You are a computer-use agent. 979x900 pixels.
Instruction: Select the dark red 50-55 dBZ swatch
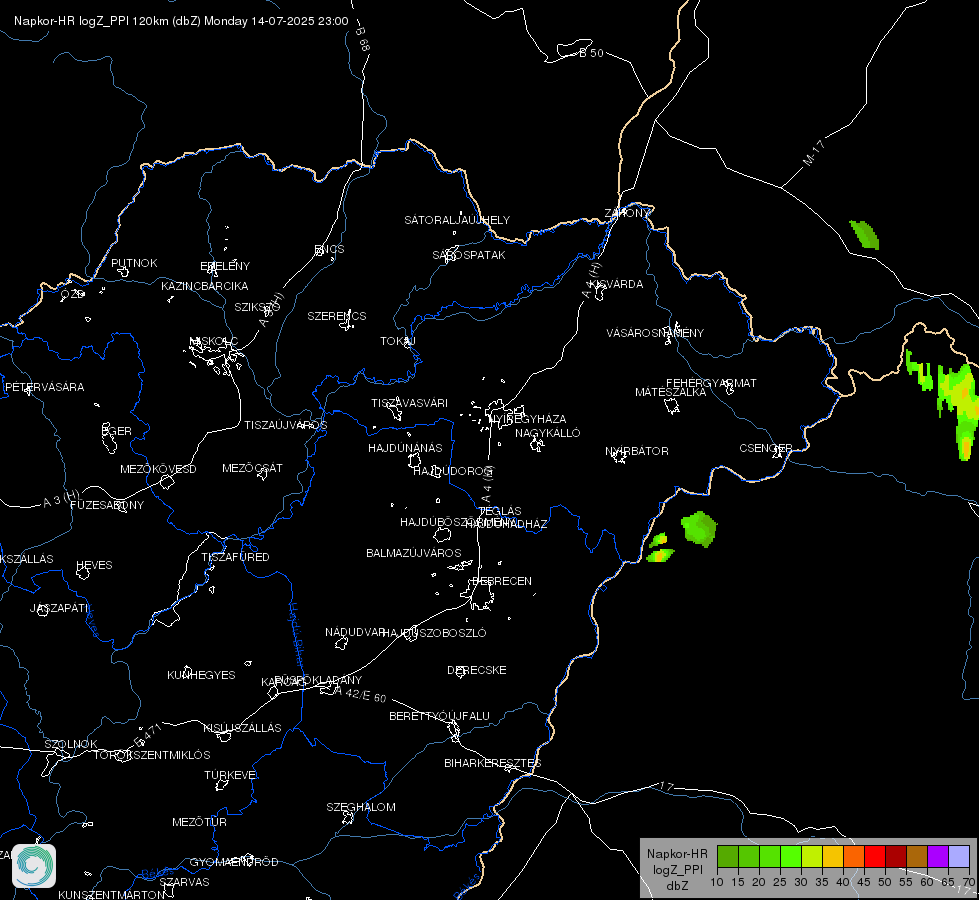[x=896, y=857]
